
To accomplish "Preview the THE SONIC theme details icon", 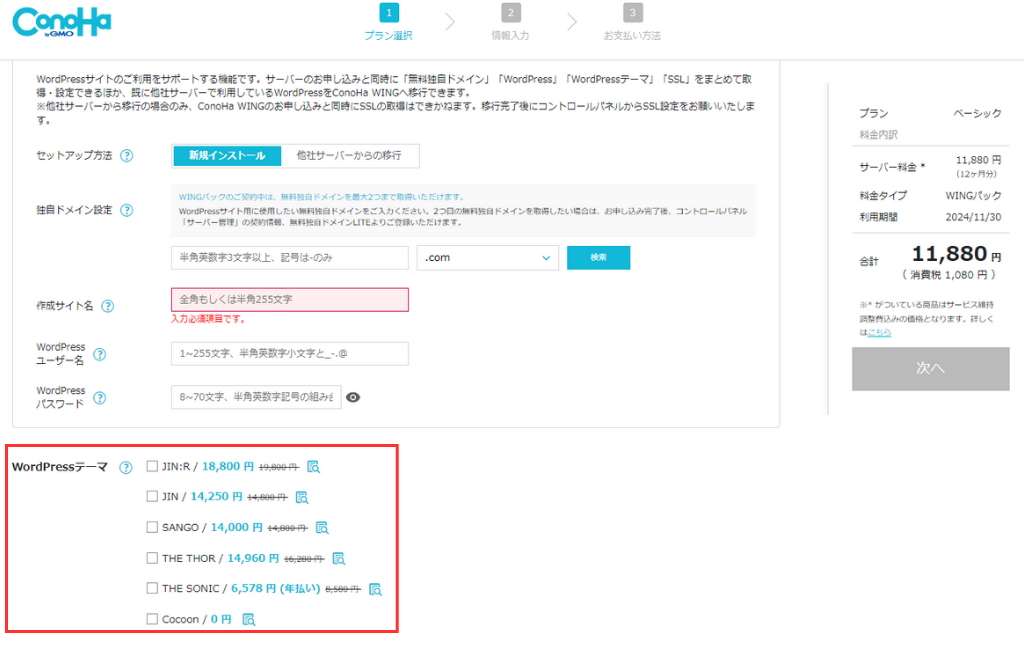I will (x=375, y=590).
